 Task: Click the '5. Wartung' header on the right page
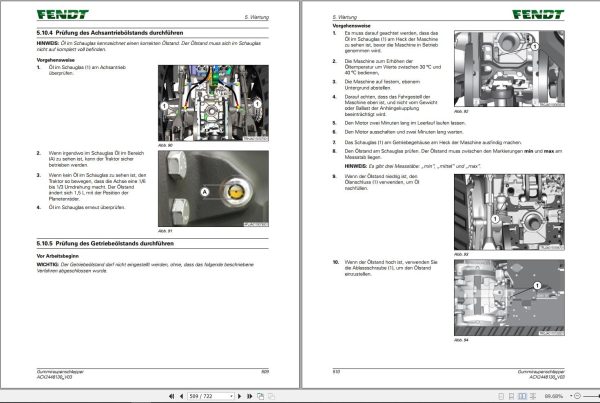(344, 17)
